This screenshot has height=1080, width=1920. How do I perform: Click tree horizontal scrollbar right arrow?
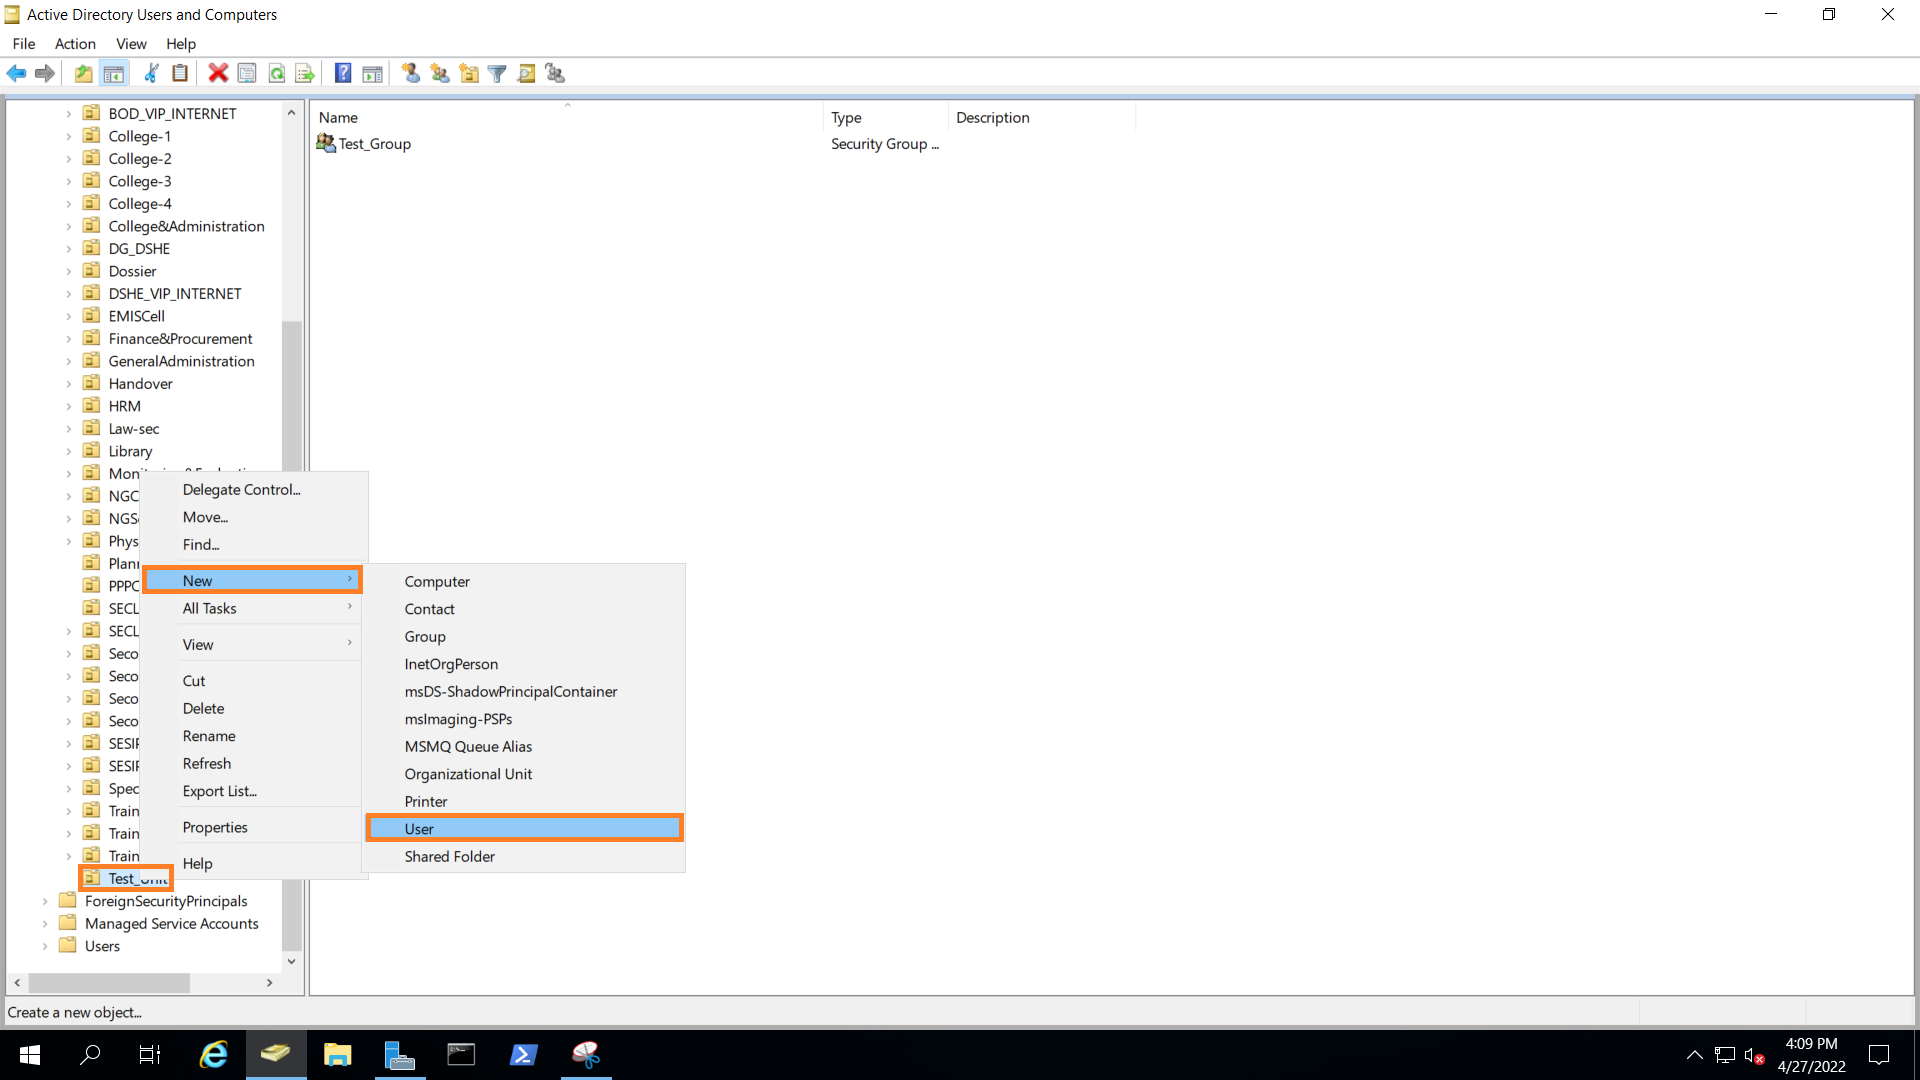click(269, 983)
